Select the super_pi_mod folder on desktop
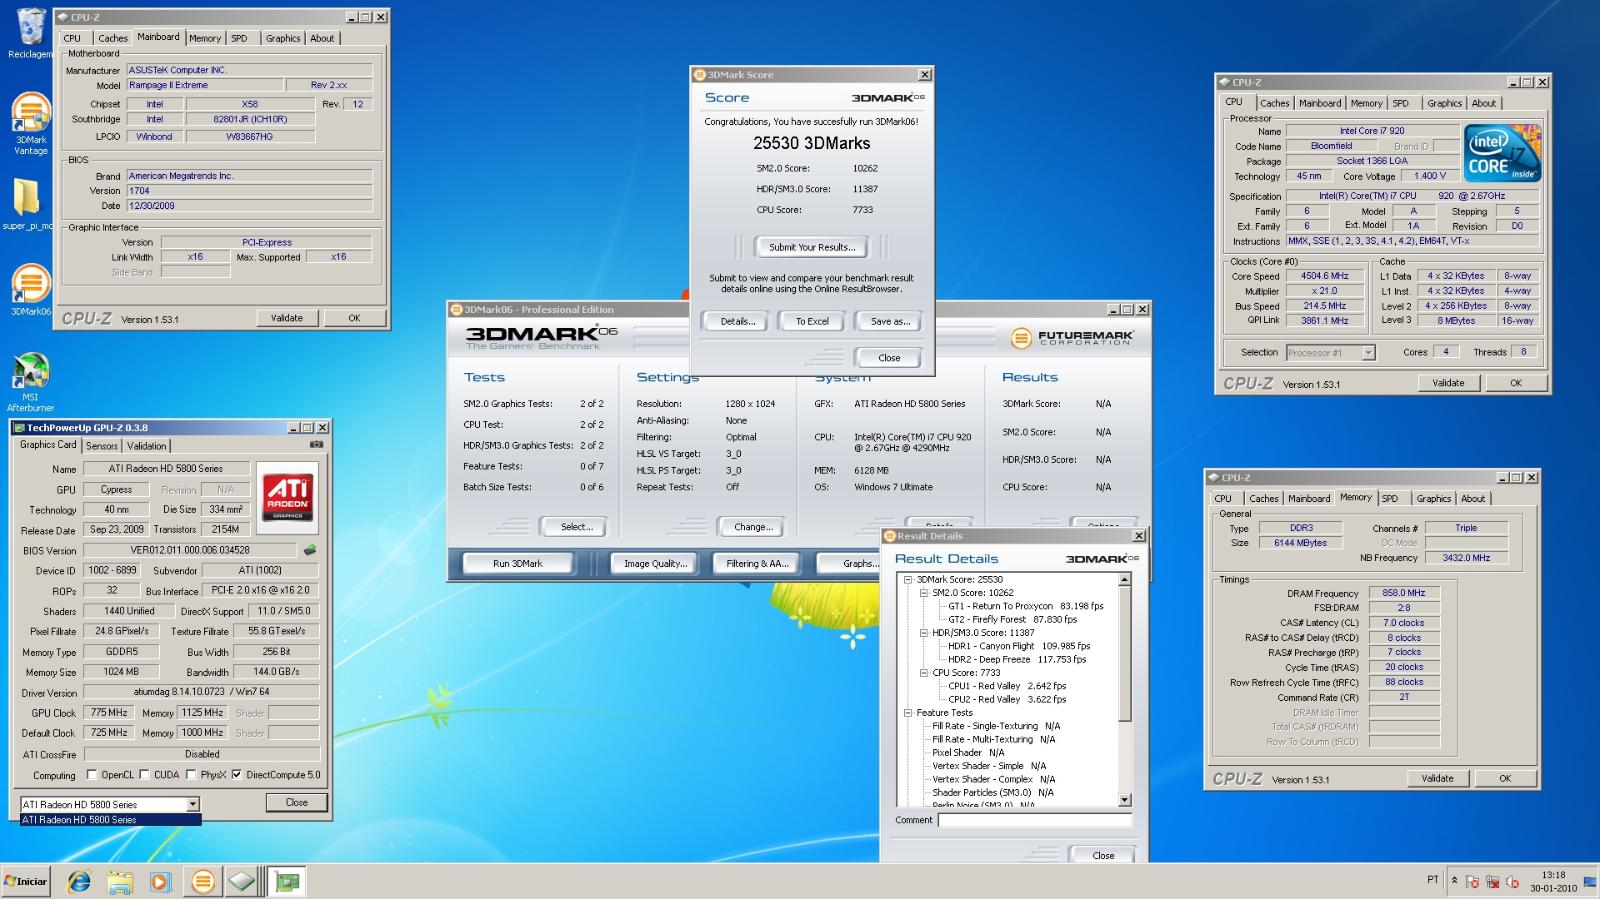Viewport: 1600px width, 899px height. (x=27, y=204)
